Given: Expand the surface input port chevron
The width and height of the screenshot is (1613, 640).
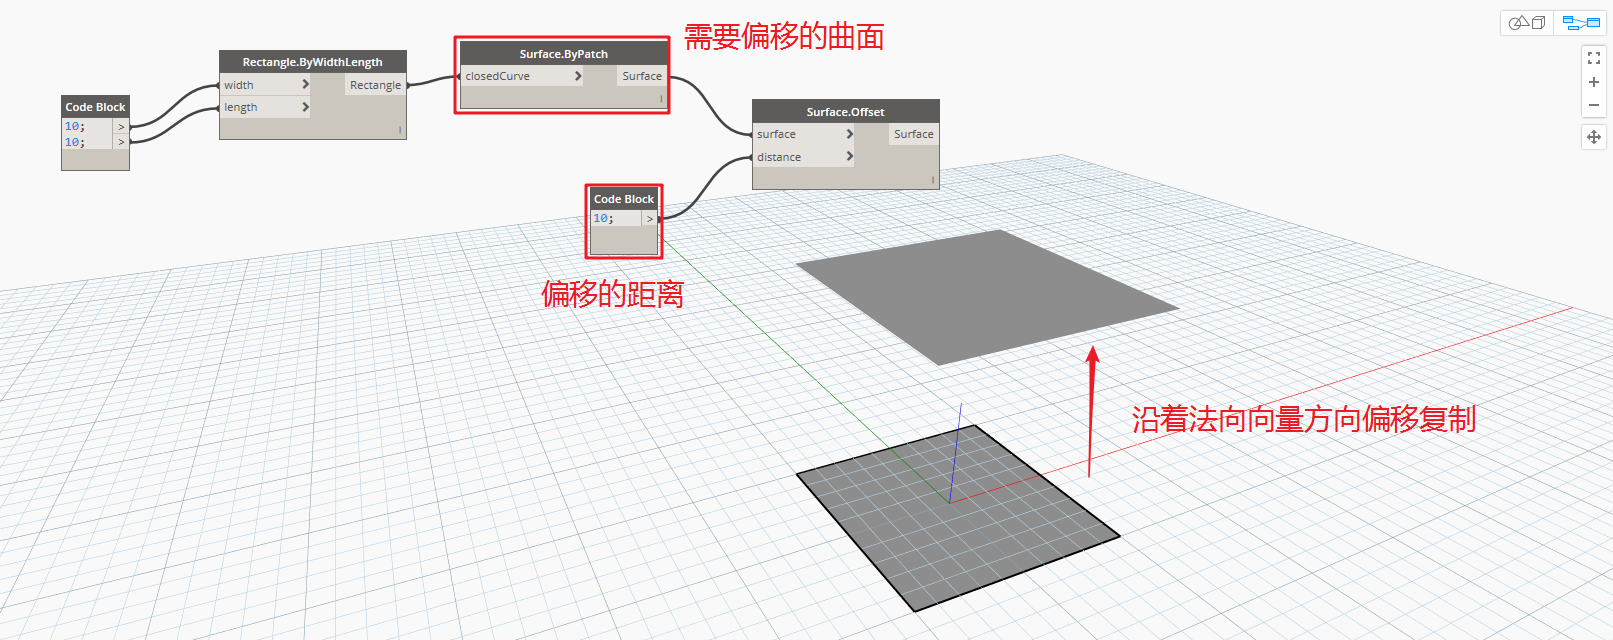Looking at the screenshot, I should click(x=850, y=134).
